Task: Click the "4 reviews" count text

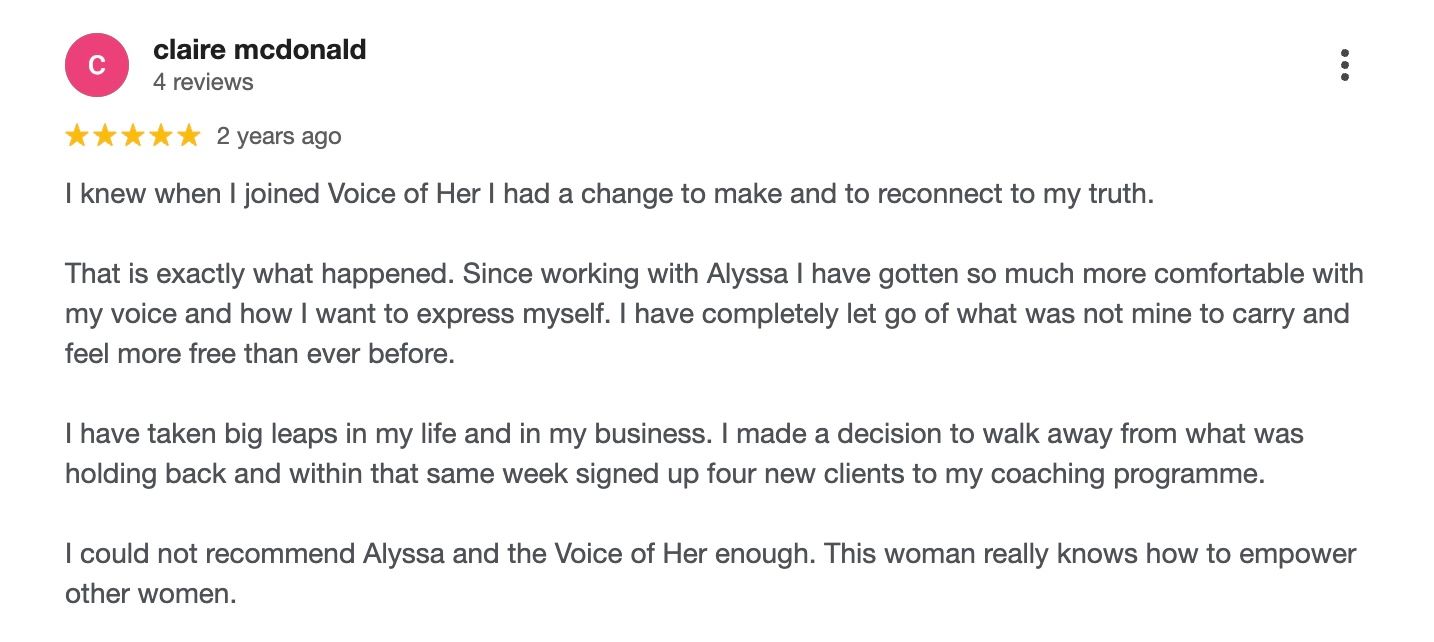Action: click(203, 82)
